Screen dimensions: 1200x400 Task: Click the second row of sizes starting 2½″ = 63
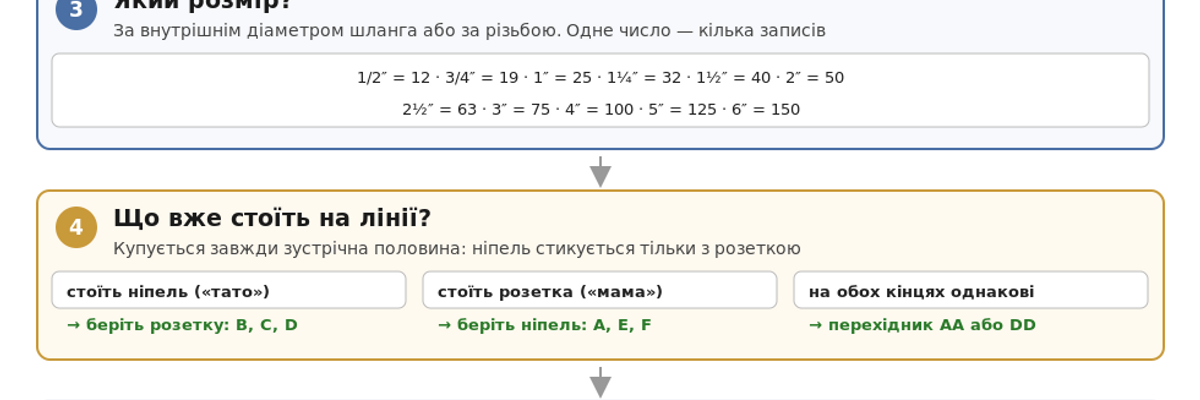pos(600,109)
